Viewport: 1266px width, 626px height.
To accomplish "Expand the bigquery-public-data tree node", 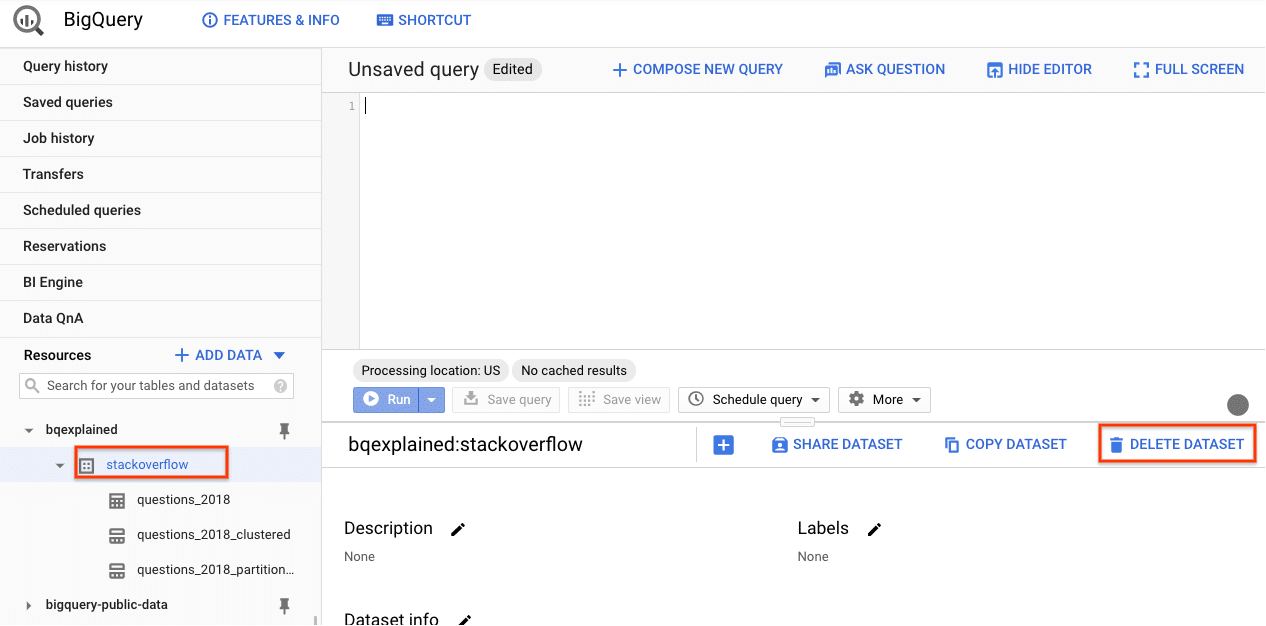I will tap(27, 604).
